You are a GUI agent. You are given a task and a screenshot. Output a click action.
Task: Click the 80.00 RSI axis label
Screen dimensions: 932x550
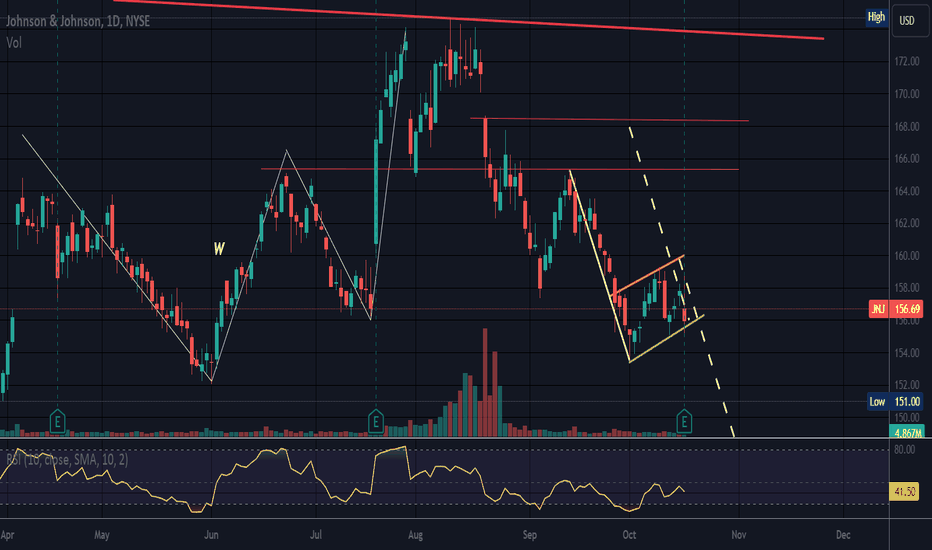click(x=905, y=450)
